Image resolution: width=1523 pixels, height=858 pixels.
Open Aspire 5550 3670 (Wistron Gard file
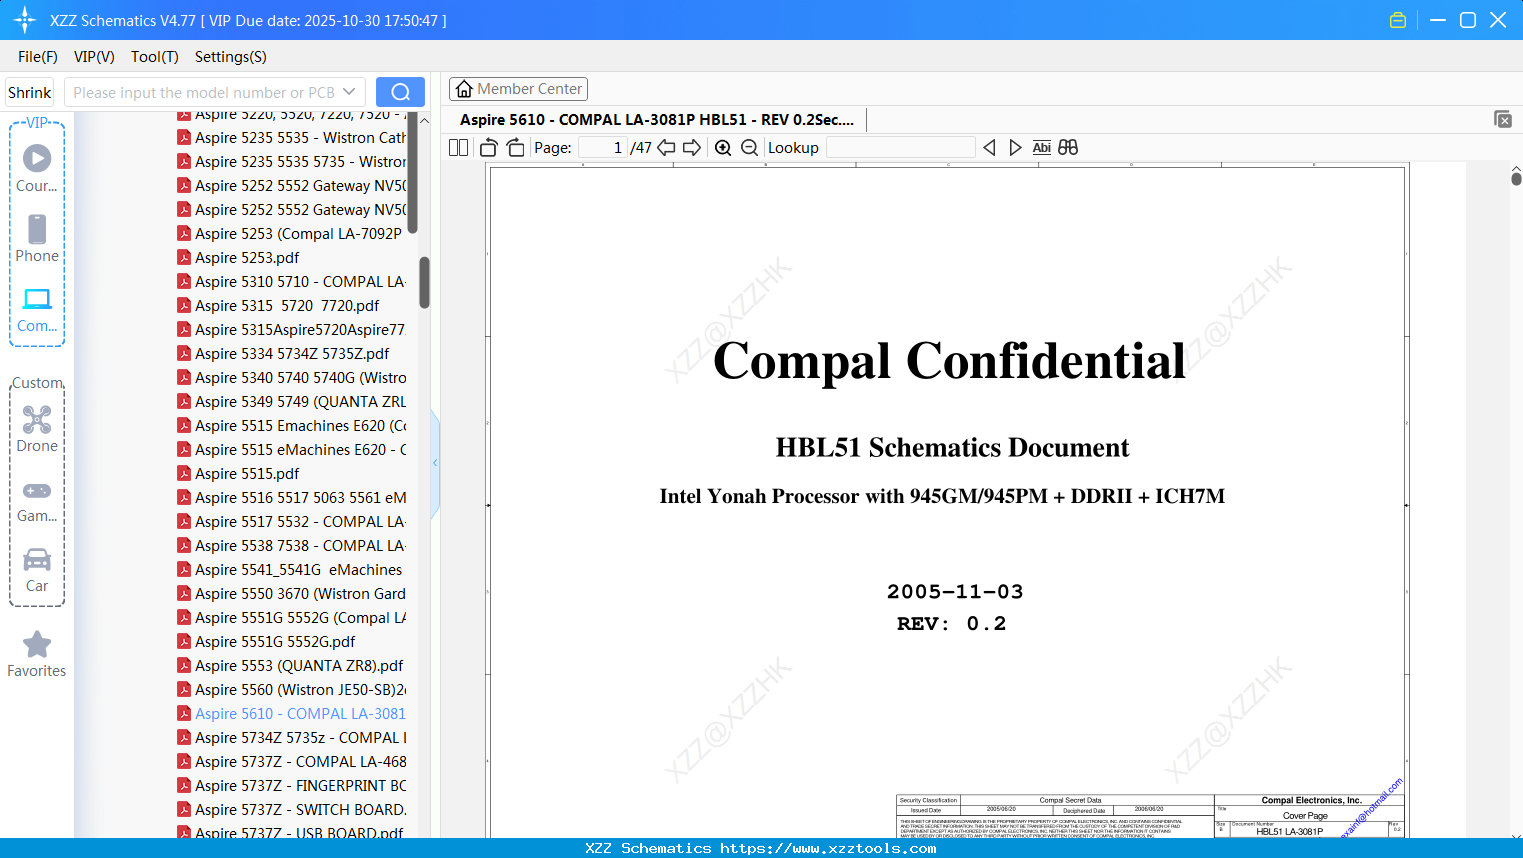[292, 594]
